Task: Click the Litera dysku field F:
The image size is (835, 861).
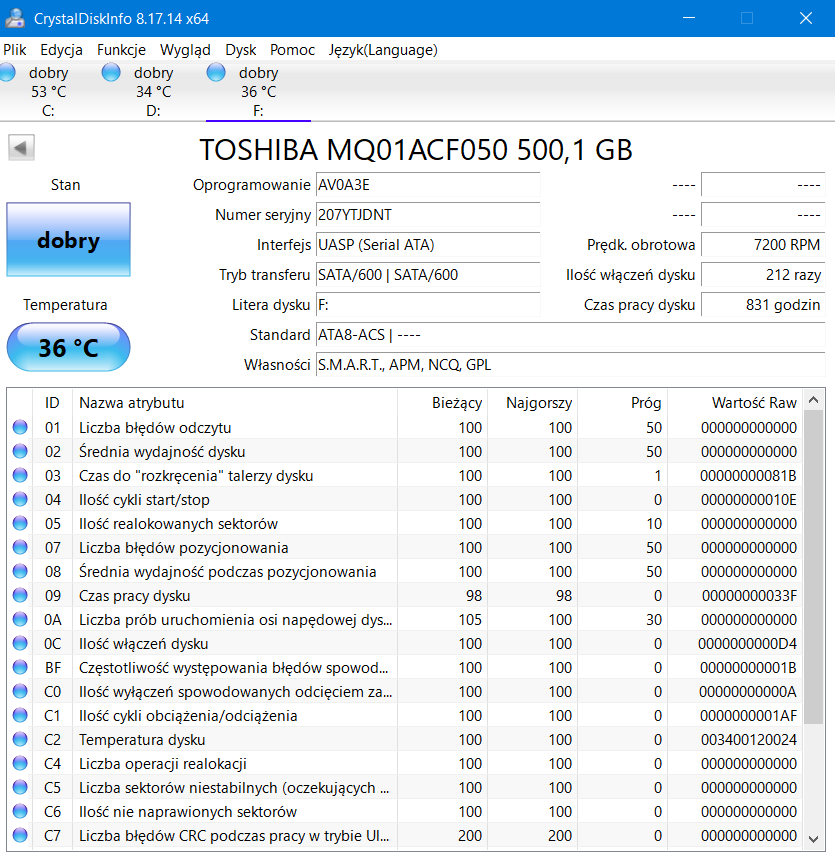Action: click(428, 305)
